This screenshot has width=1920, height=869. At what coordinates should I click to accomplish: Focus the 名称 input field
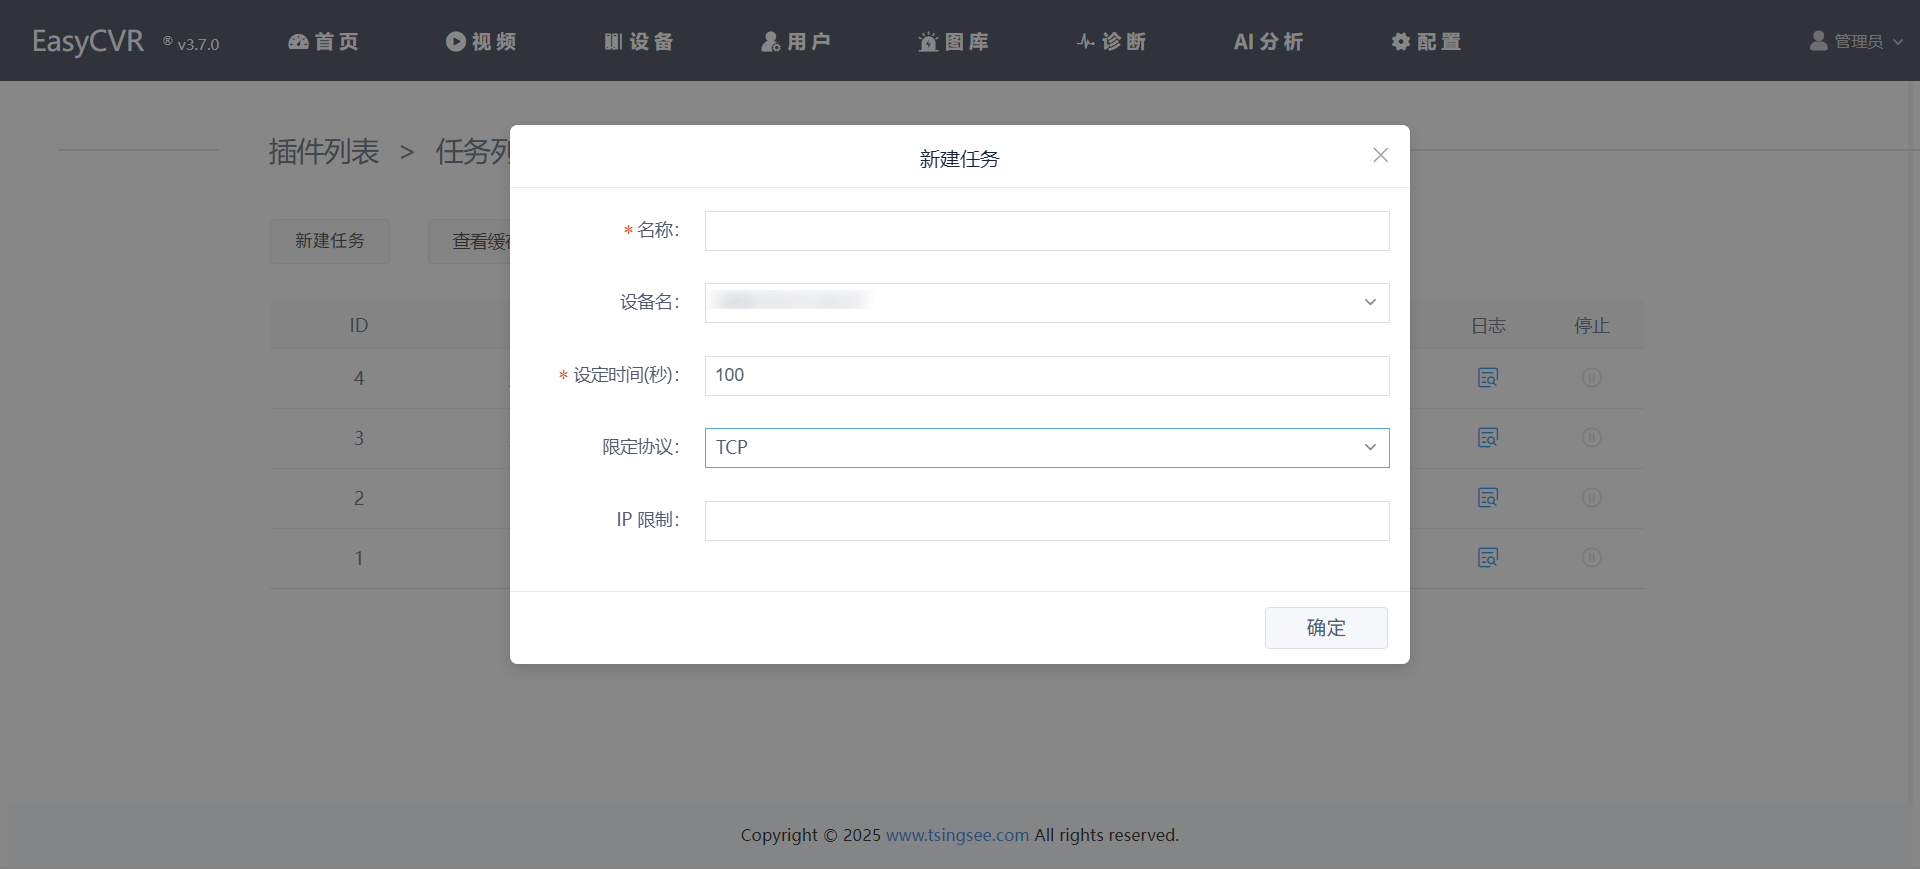coord(1047,231)
